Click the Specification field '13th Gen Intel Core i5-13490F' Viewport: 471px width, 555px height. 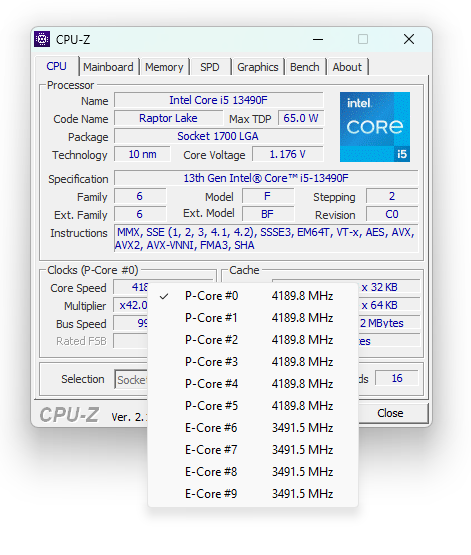pyautogui.click(x=266, y=178)
